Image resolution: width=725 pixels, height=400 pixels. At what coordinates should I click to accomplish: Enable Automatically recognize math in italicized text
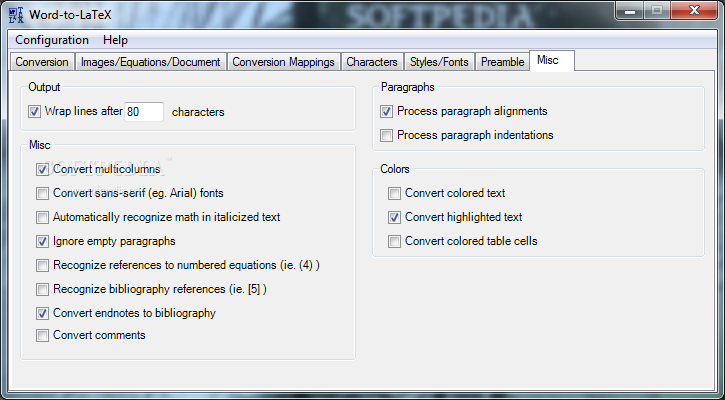(43, 217)
